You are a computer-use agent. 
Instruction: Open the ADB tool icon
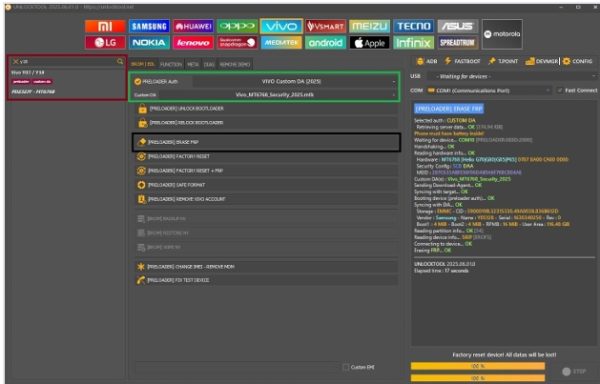(x=420, y=61)
